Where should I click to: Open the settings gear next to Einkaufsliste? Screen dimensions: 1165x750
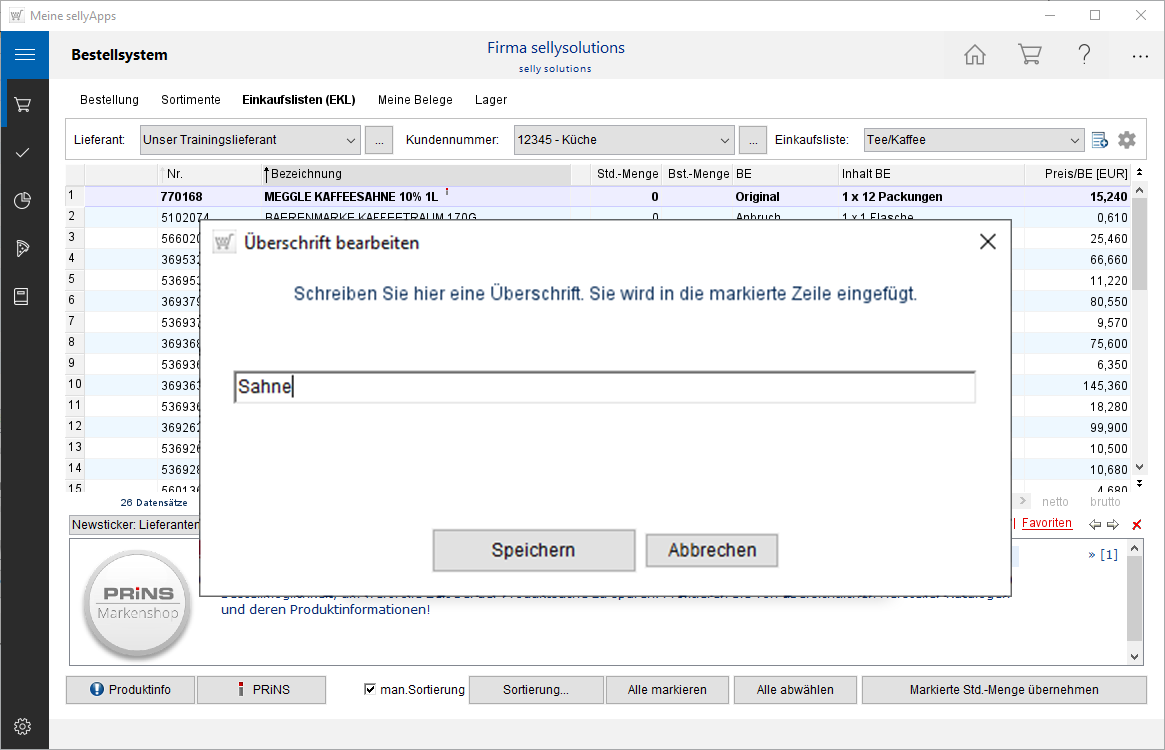1127,140
